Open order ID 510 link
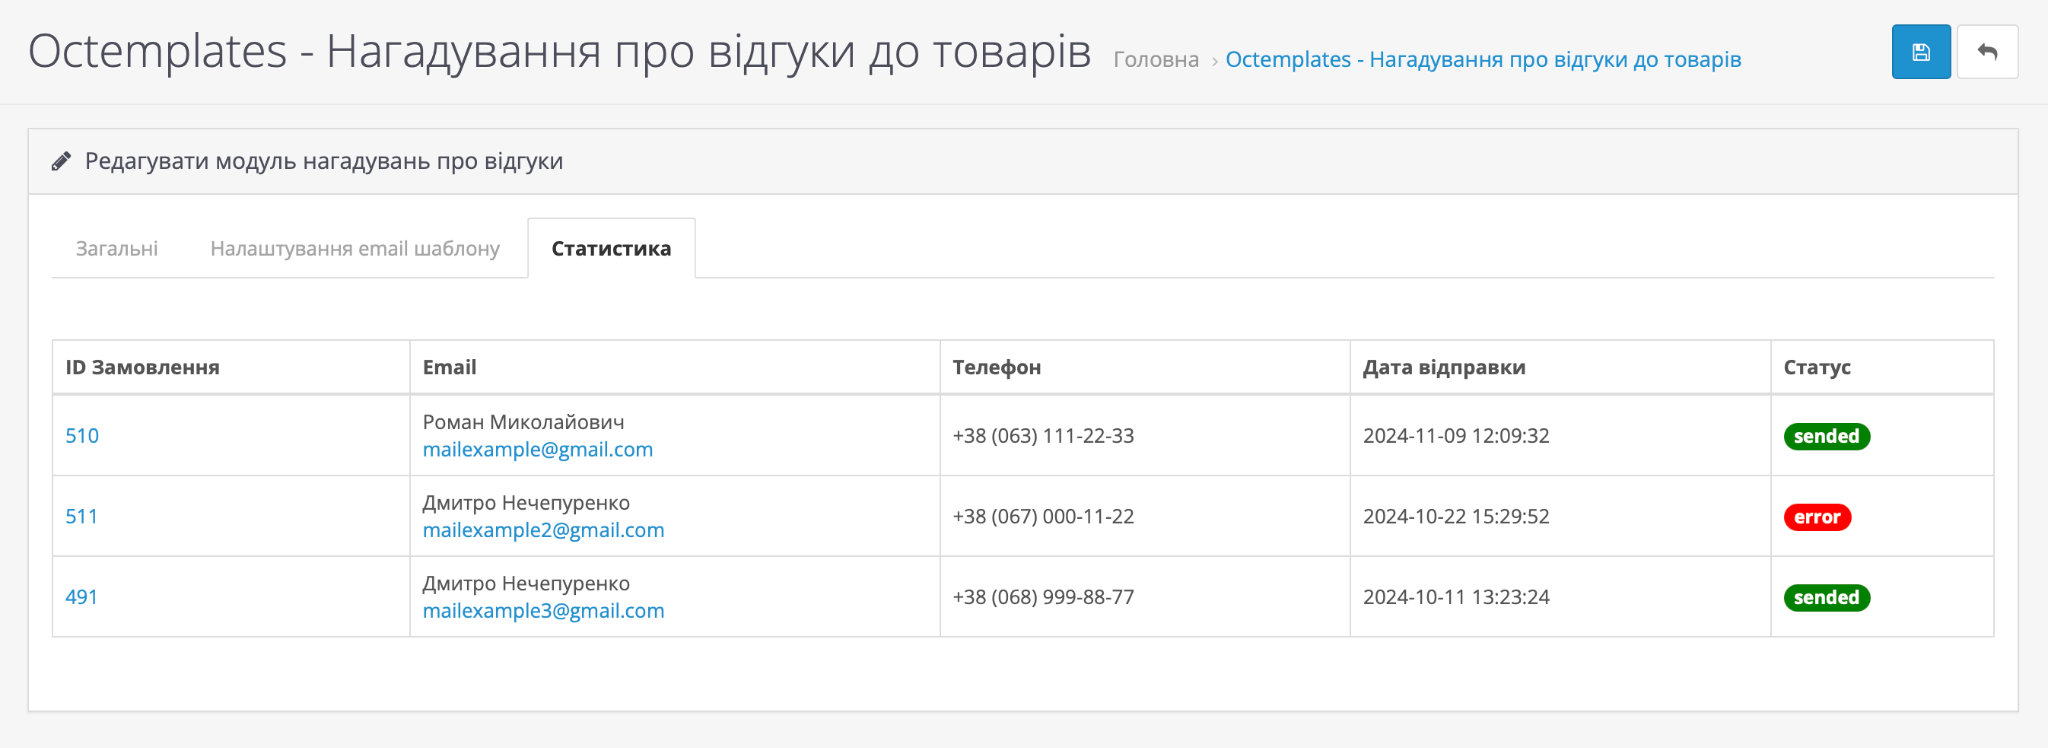This screenshot has height=748, width=2048. 82,436
